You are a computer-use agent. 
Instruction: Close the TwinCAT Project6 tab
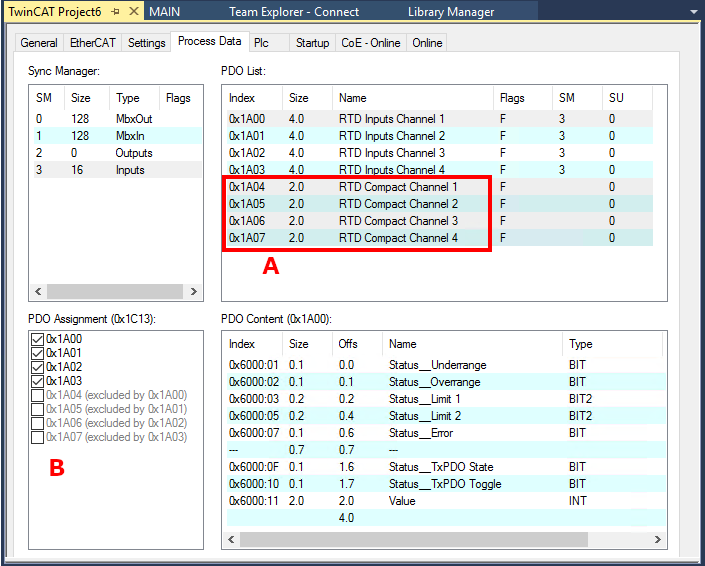pos(134,11)
